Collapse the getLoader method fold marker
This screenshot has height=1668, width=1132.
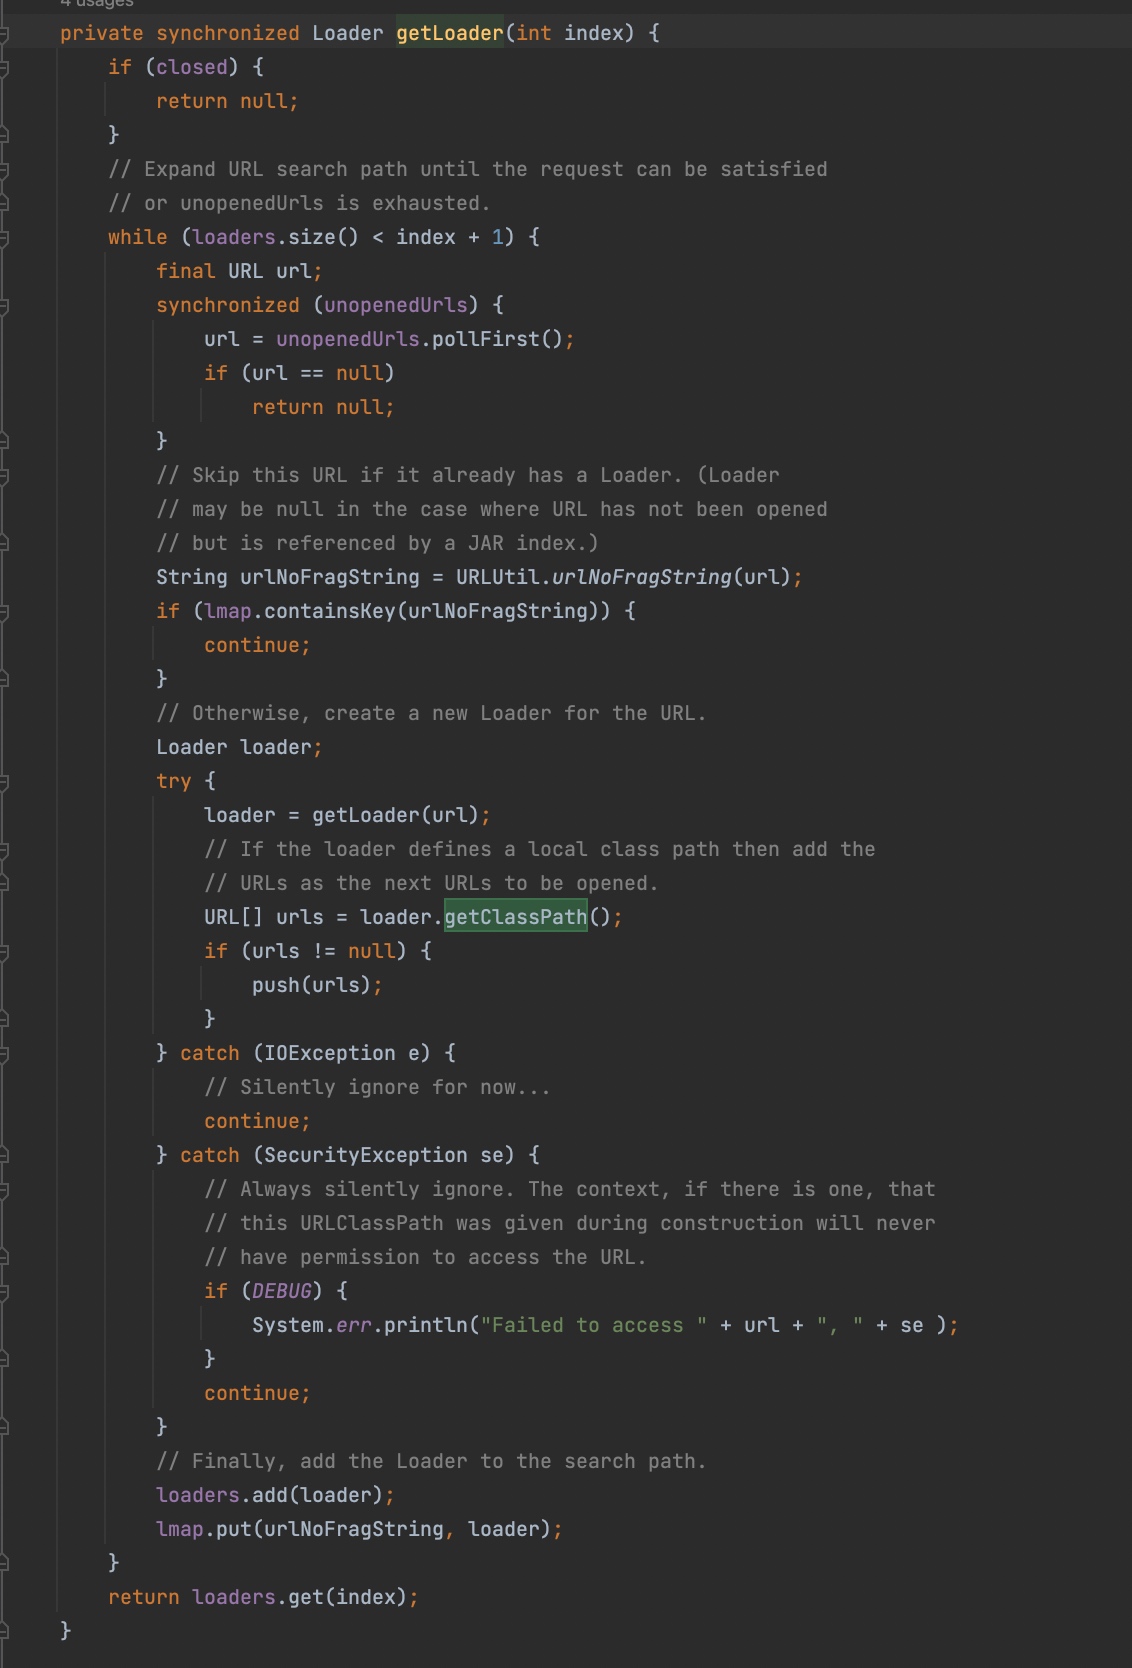pos(4,34)
